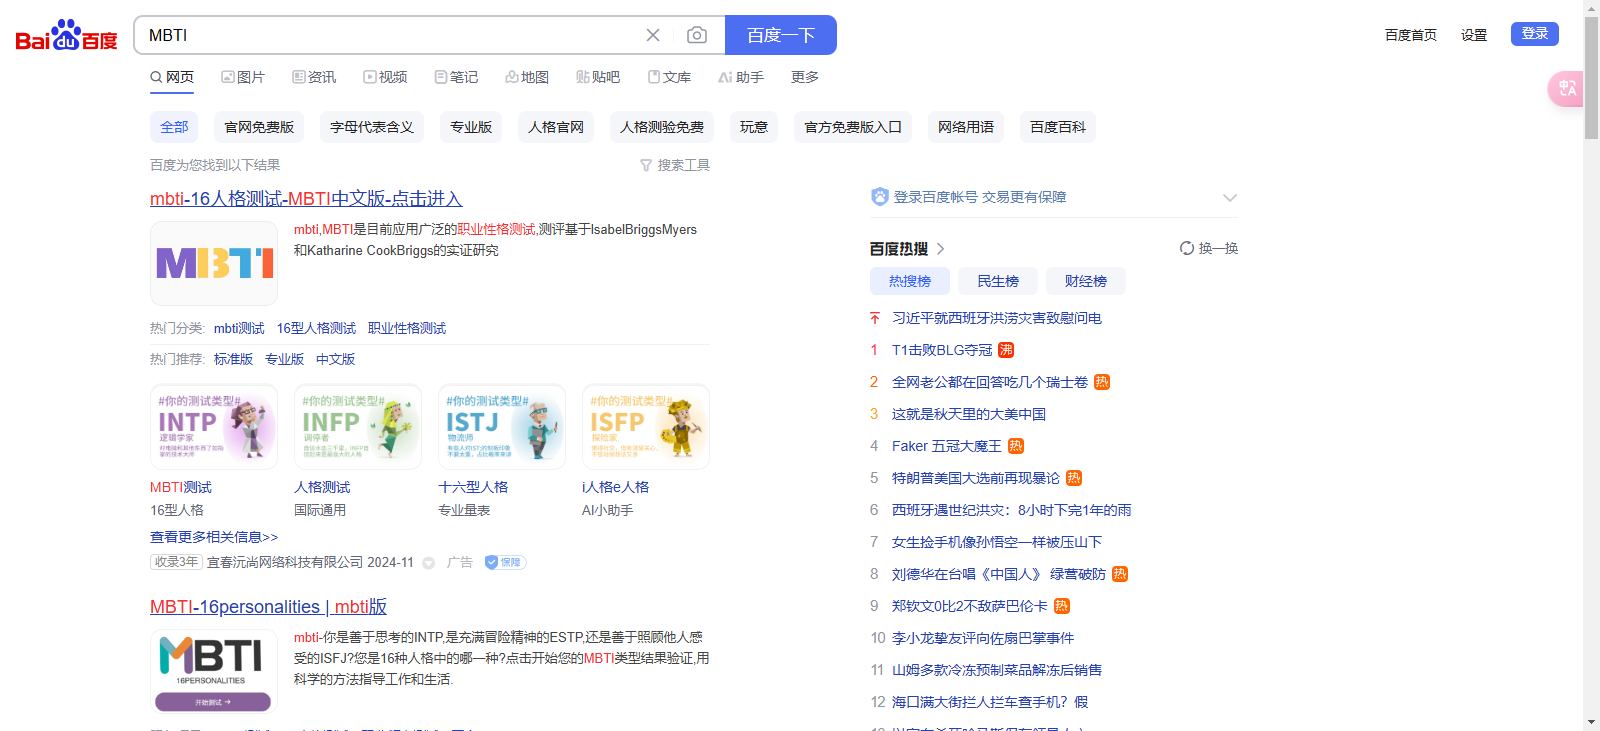
Task: Select the 民生榜 tab
Action: pos(998,281)
